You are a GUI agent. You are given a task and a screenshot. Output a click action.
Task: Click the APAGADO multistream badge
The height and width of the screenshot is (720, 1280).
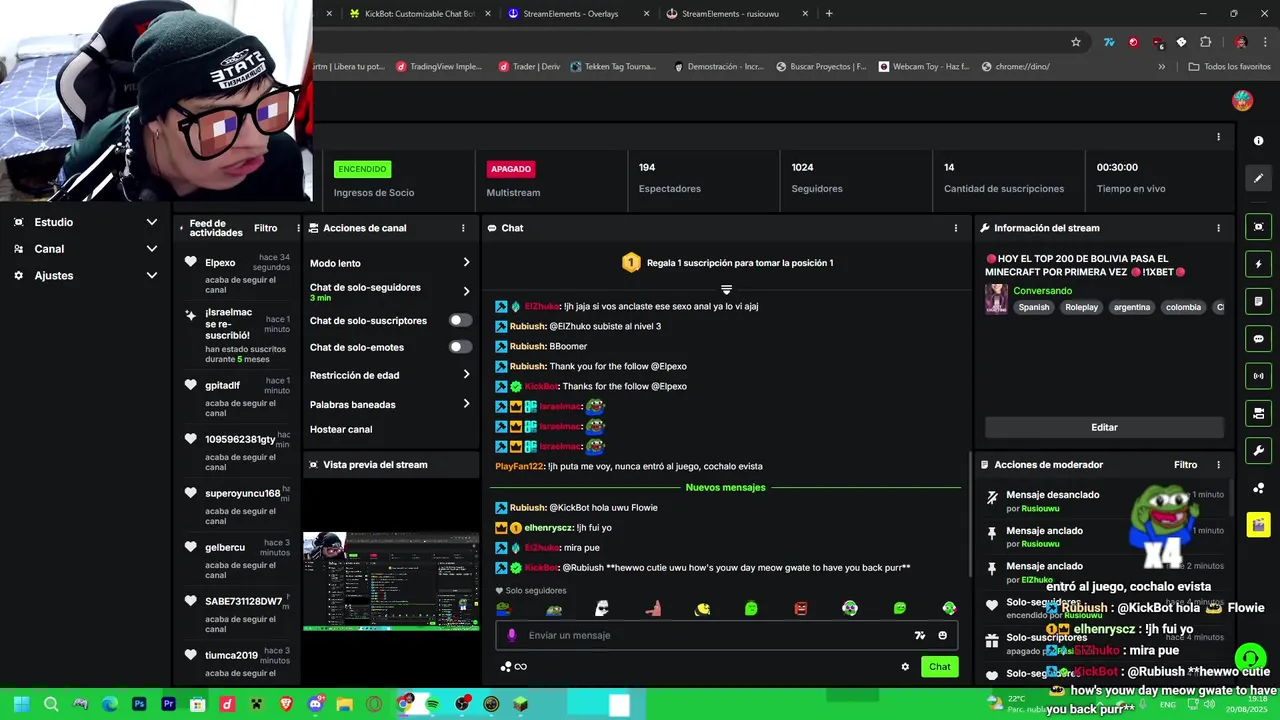pos(511,169)
